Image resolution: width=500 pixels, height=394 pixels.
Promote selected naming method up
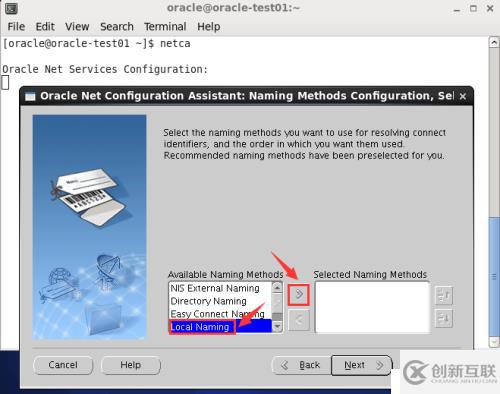pyautogui.click(x=444, y=296)
